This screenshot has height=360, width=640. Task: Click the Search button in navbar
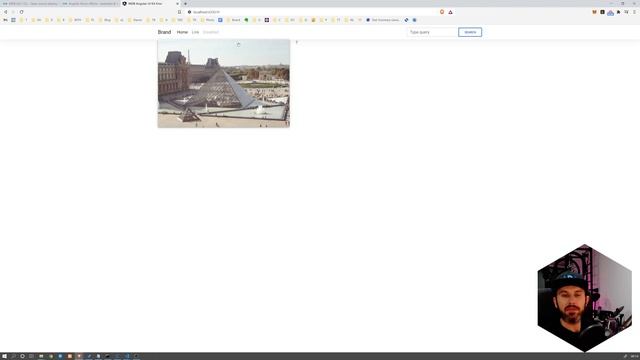pos(470,32)
